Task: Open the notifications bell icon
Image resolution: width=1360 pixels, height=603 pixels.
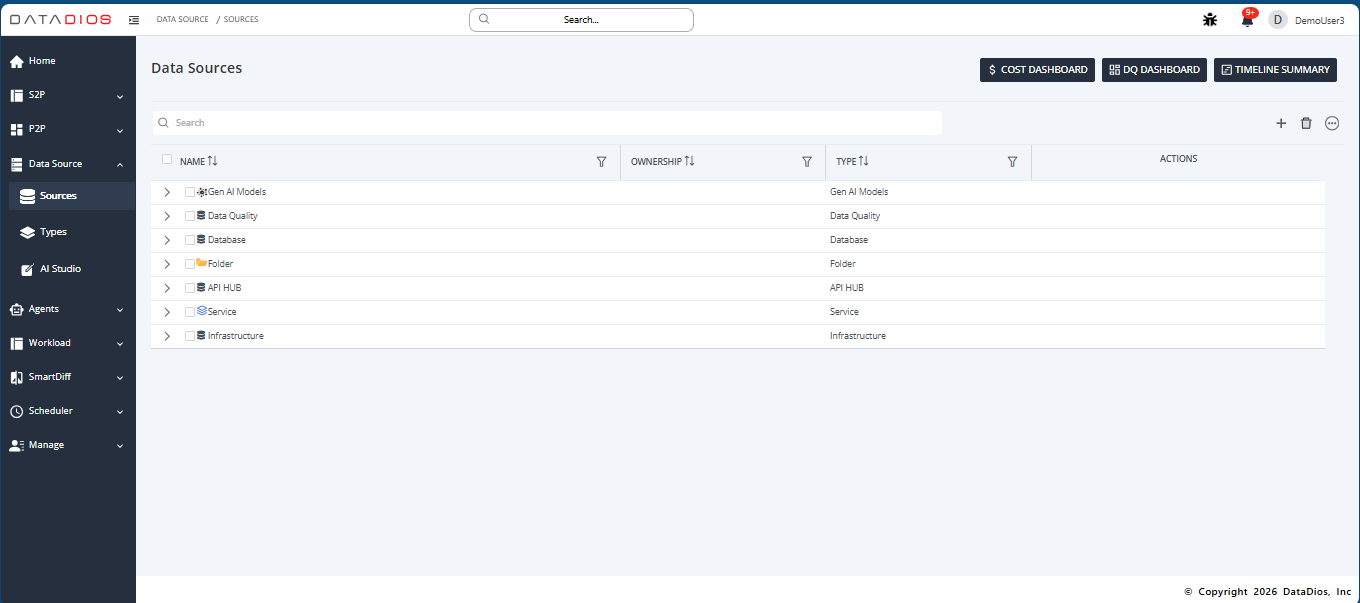Action: [x=1247, y=19]
